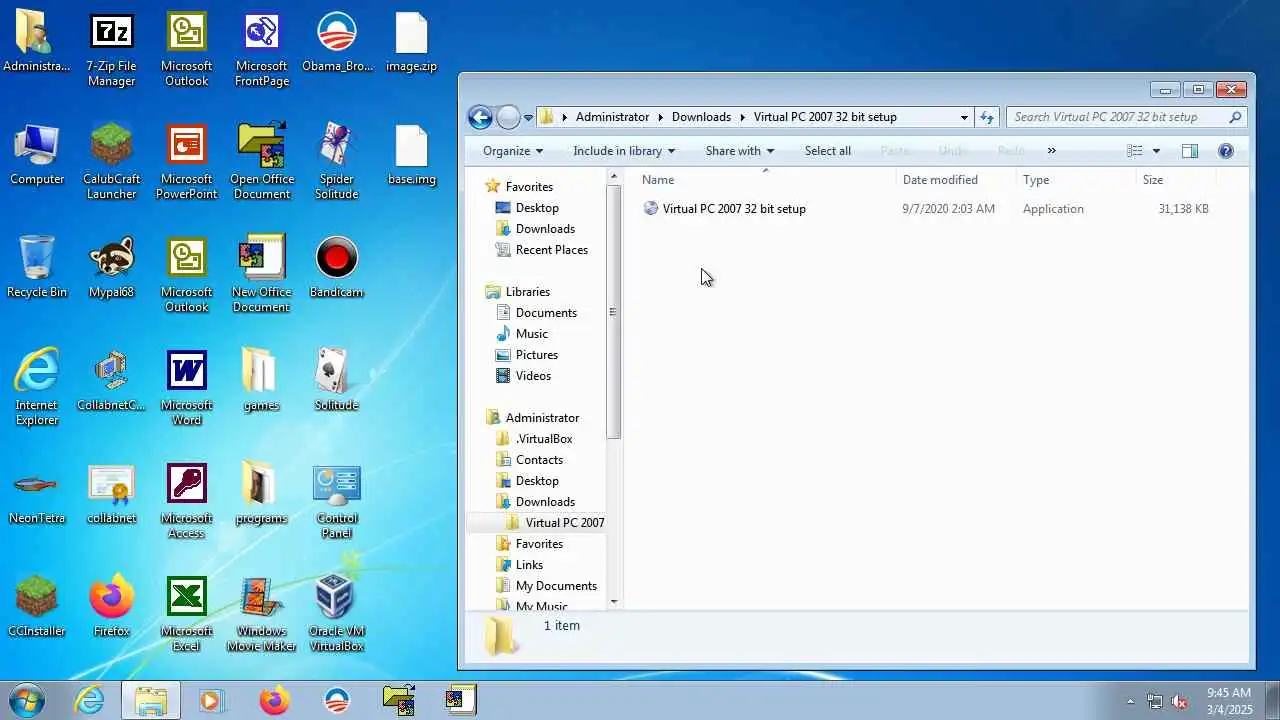Expand the Downloads breadcrumb arrow
Viewport: 1280px width, 720px height.
742,117
